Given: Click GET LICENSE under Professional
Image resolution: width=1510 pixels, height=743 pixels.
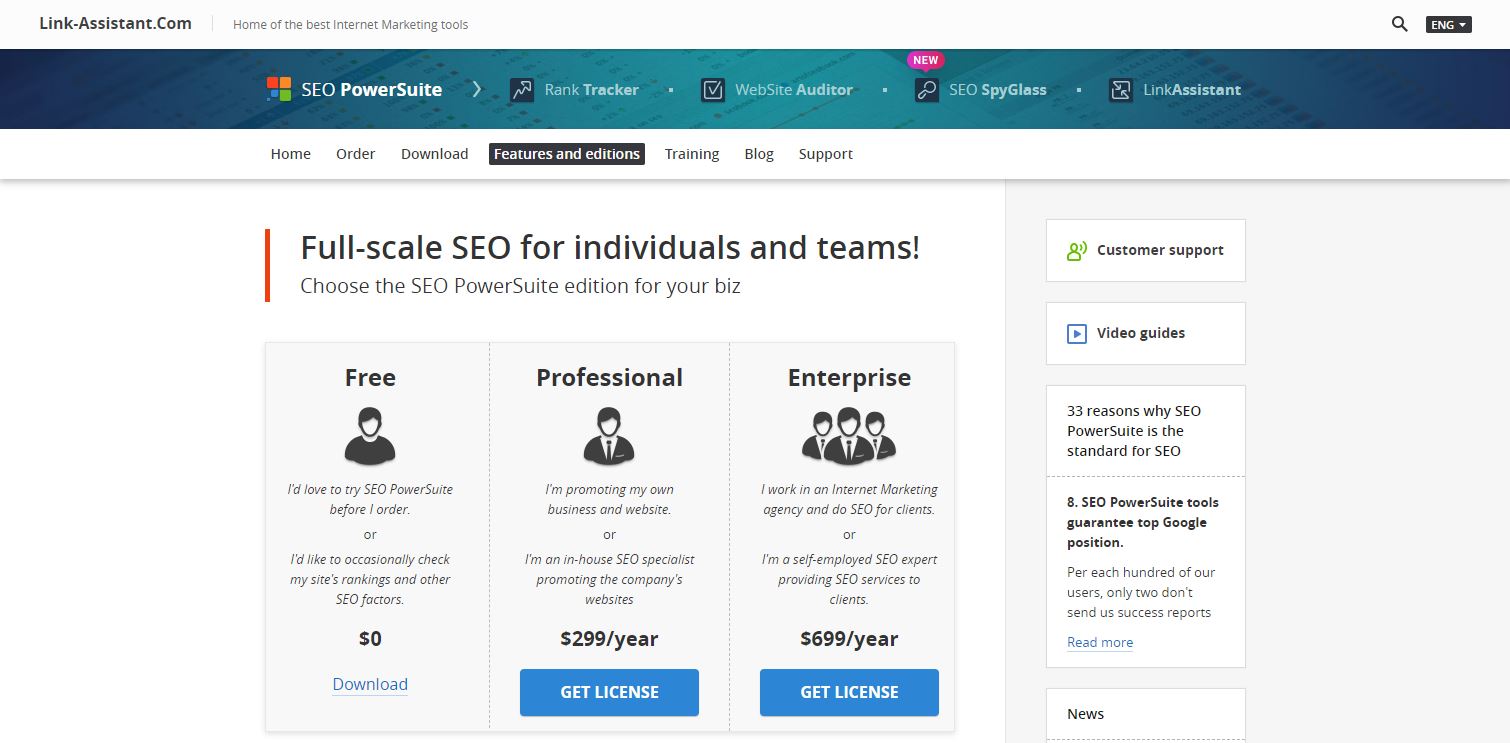Looking at the screenshot, I should (x=609, y=692).
